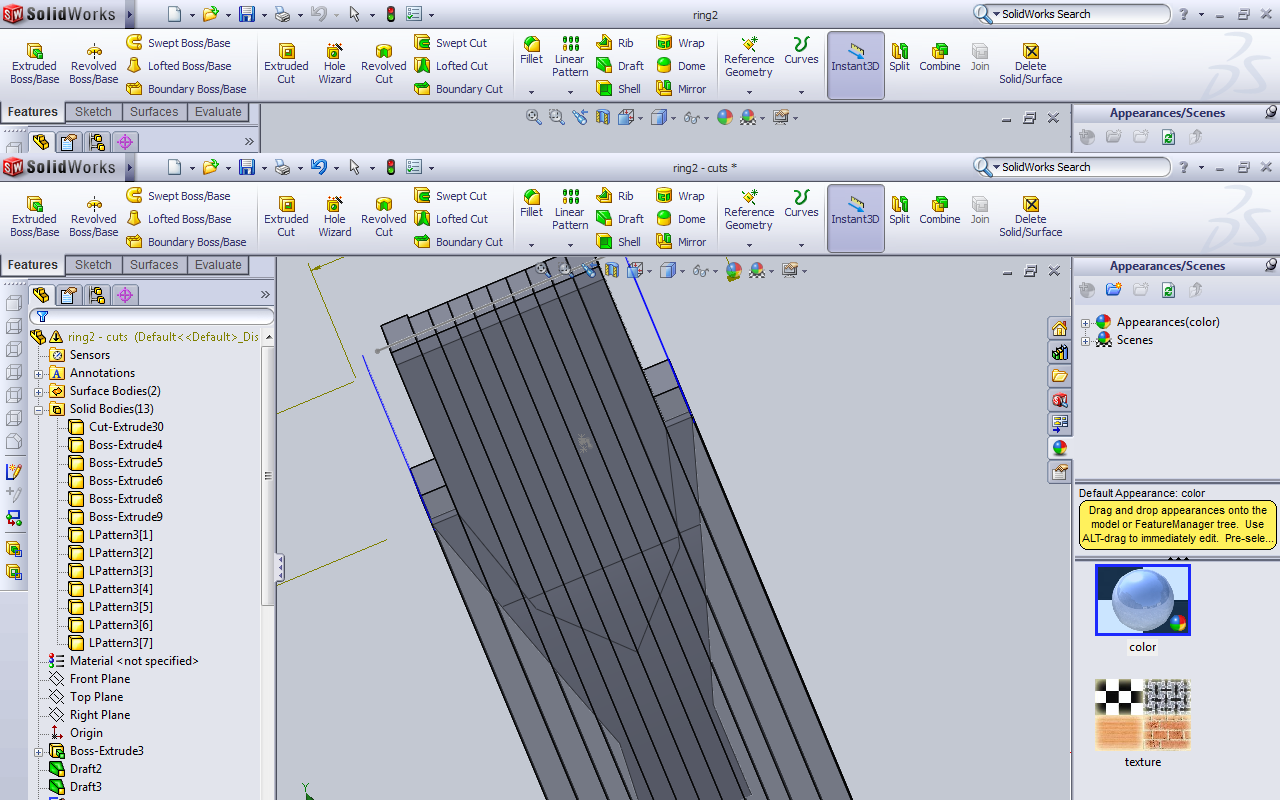This screenshot has width=1280, height=800.
Task: Select LPattern3[4] body in feature tree
Action: [x=110, y=589]
